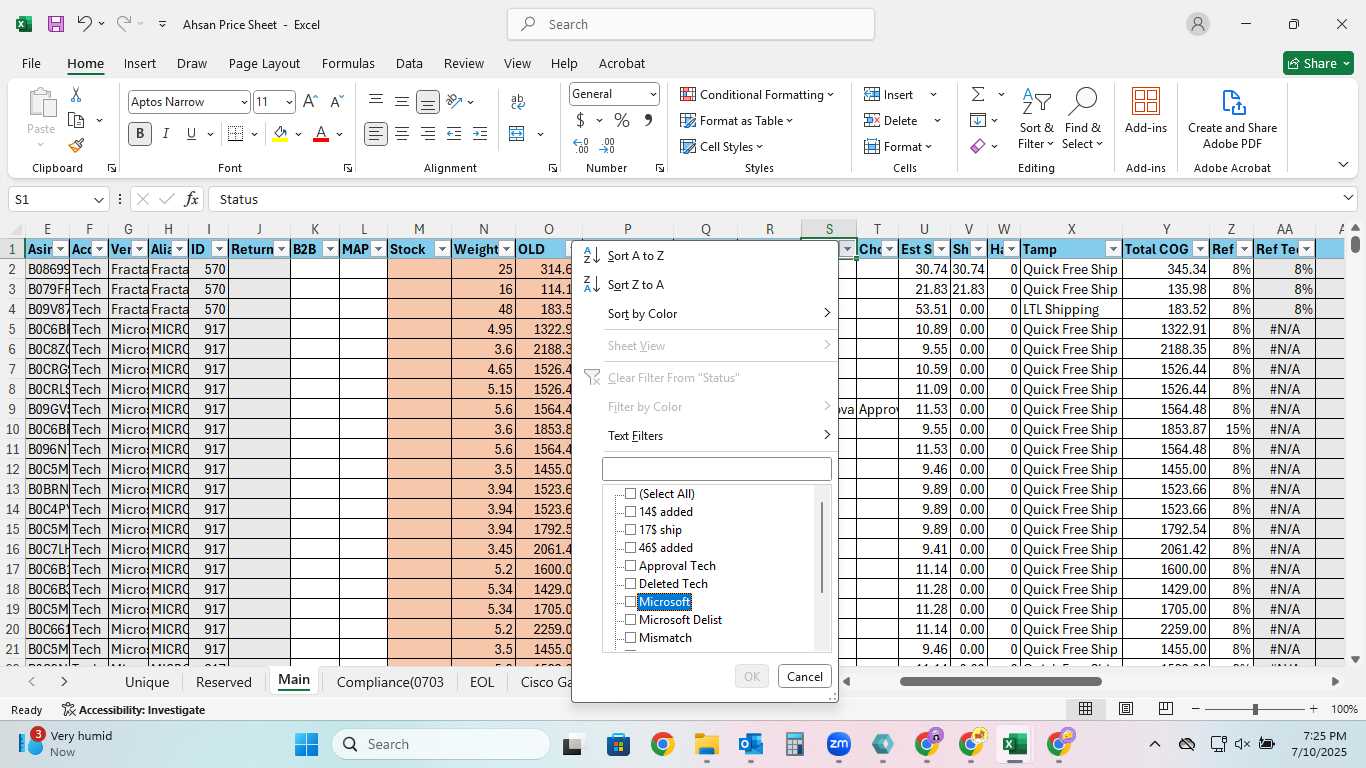Image resolution: width=1366 pixels, height=768 pixels.
Task: Open Zoom app in taskbar
Action: point(838,744)
